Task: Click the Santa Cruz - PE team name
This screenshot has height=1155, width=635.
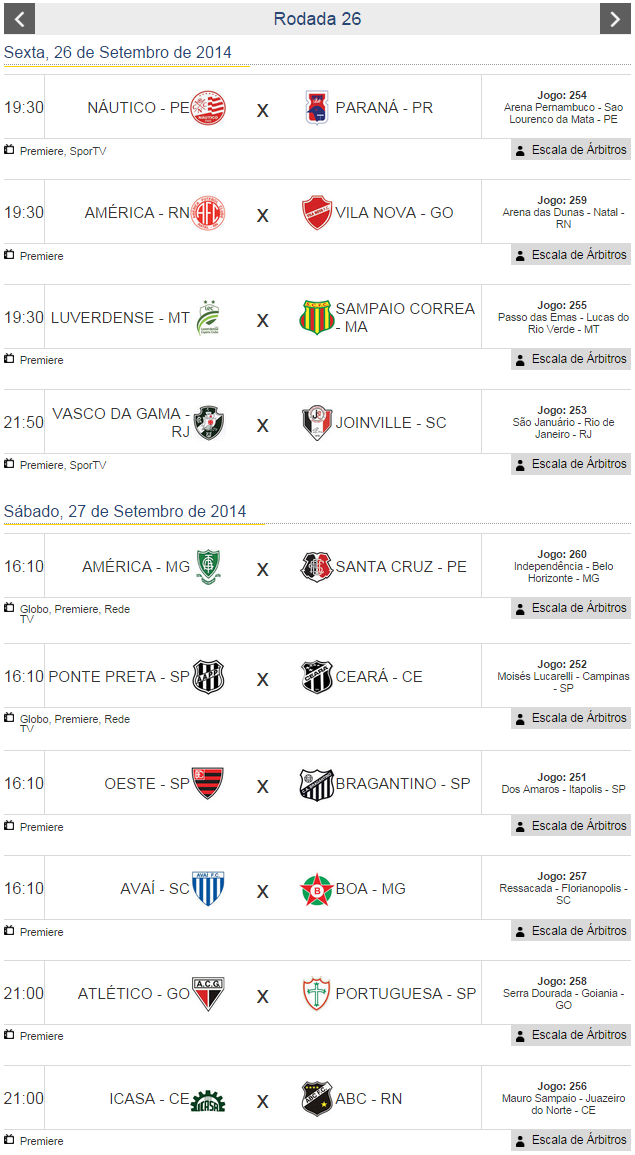Action: pos(401,567)
